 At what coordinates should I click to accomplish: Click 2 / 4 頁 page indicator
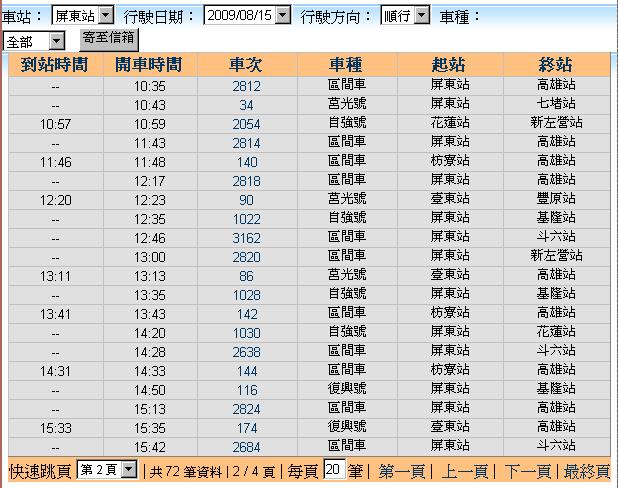click(254, 471)
